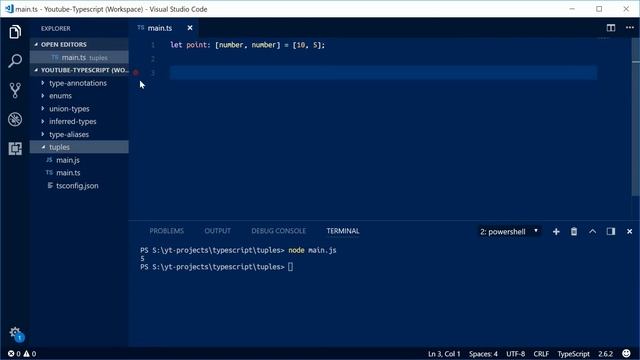Switch to the Output tab
This screenshot has height=360, width=640.
coord(218,231)
